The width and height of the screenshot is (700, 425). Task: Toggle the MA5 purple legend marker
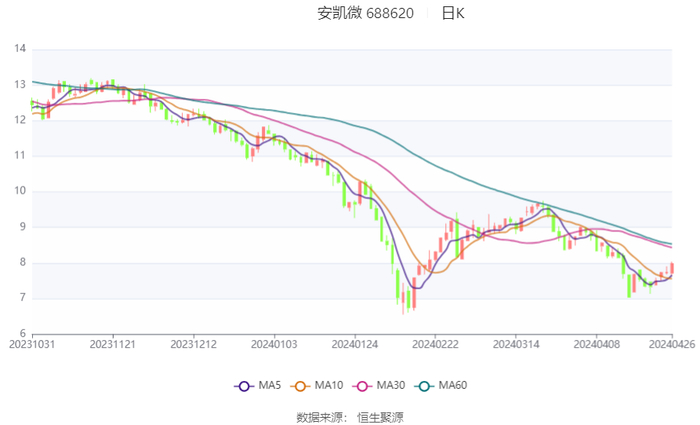(243, 386)
